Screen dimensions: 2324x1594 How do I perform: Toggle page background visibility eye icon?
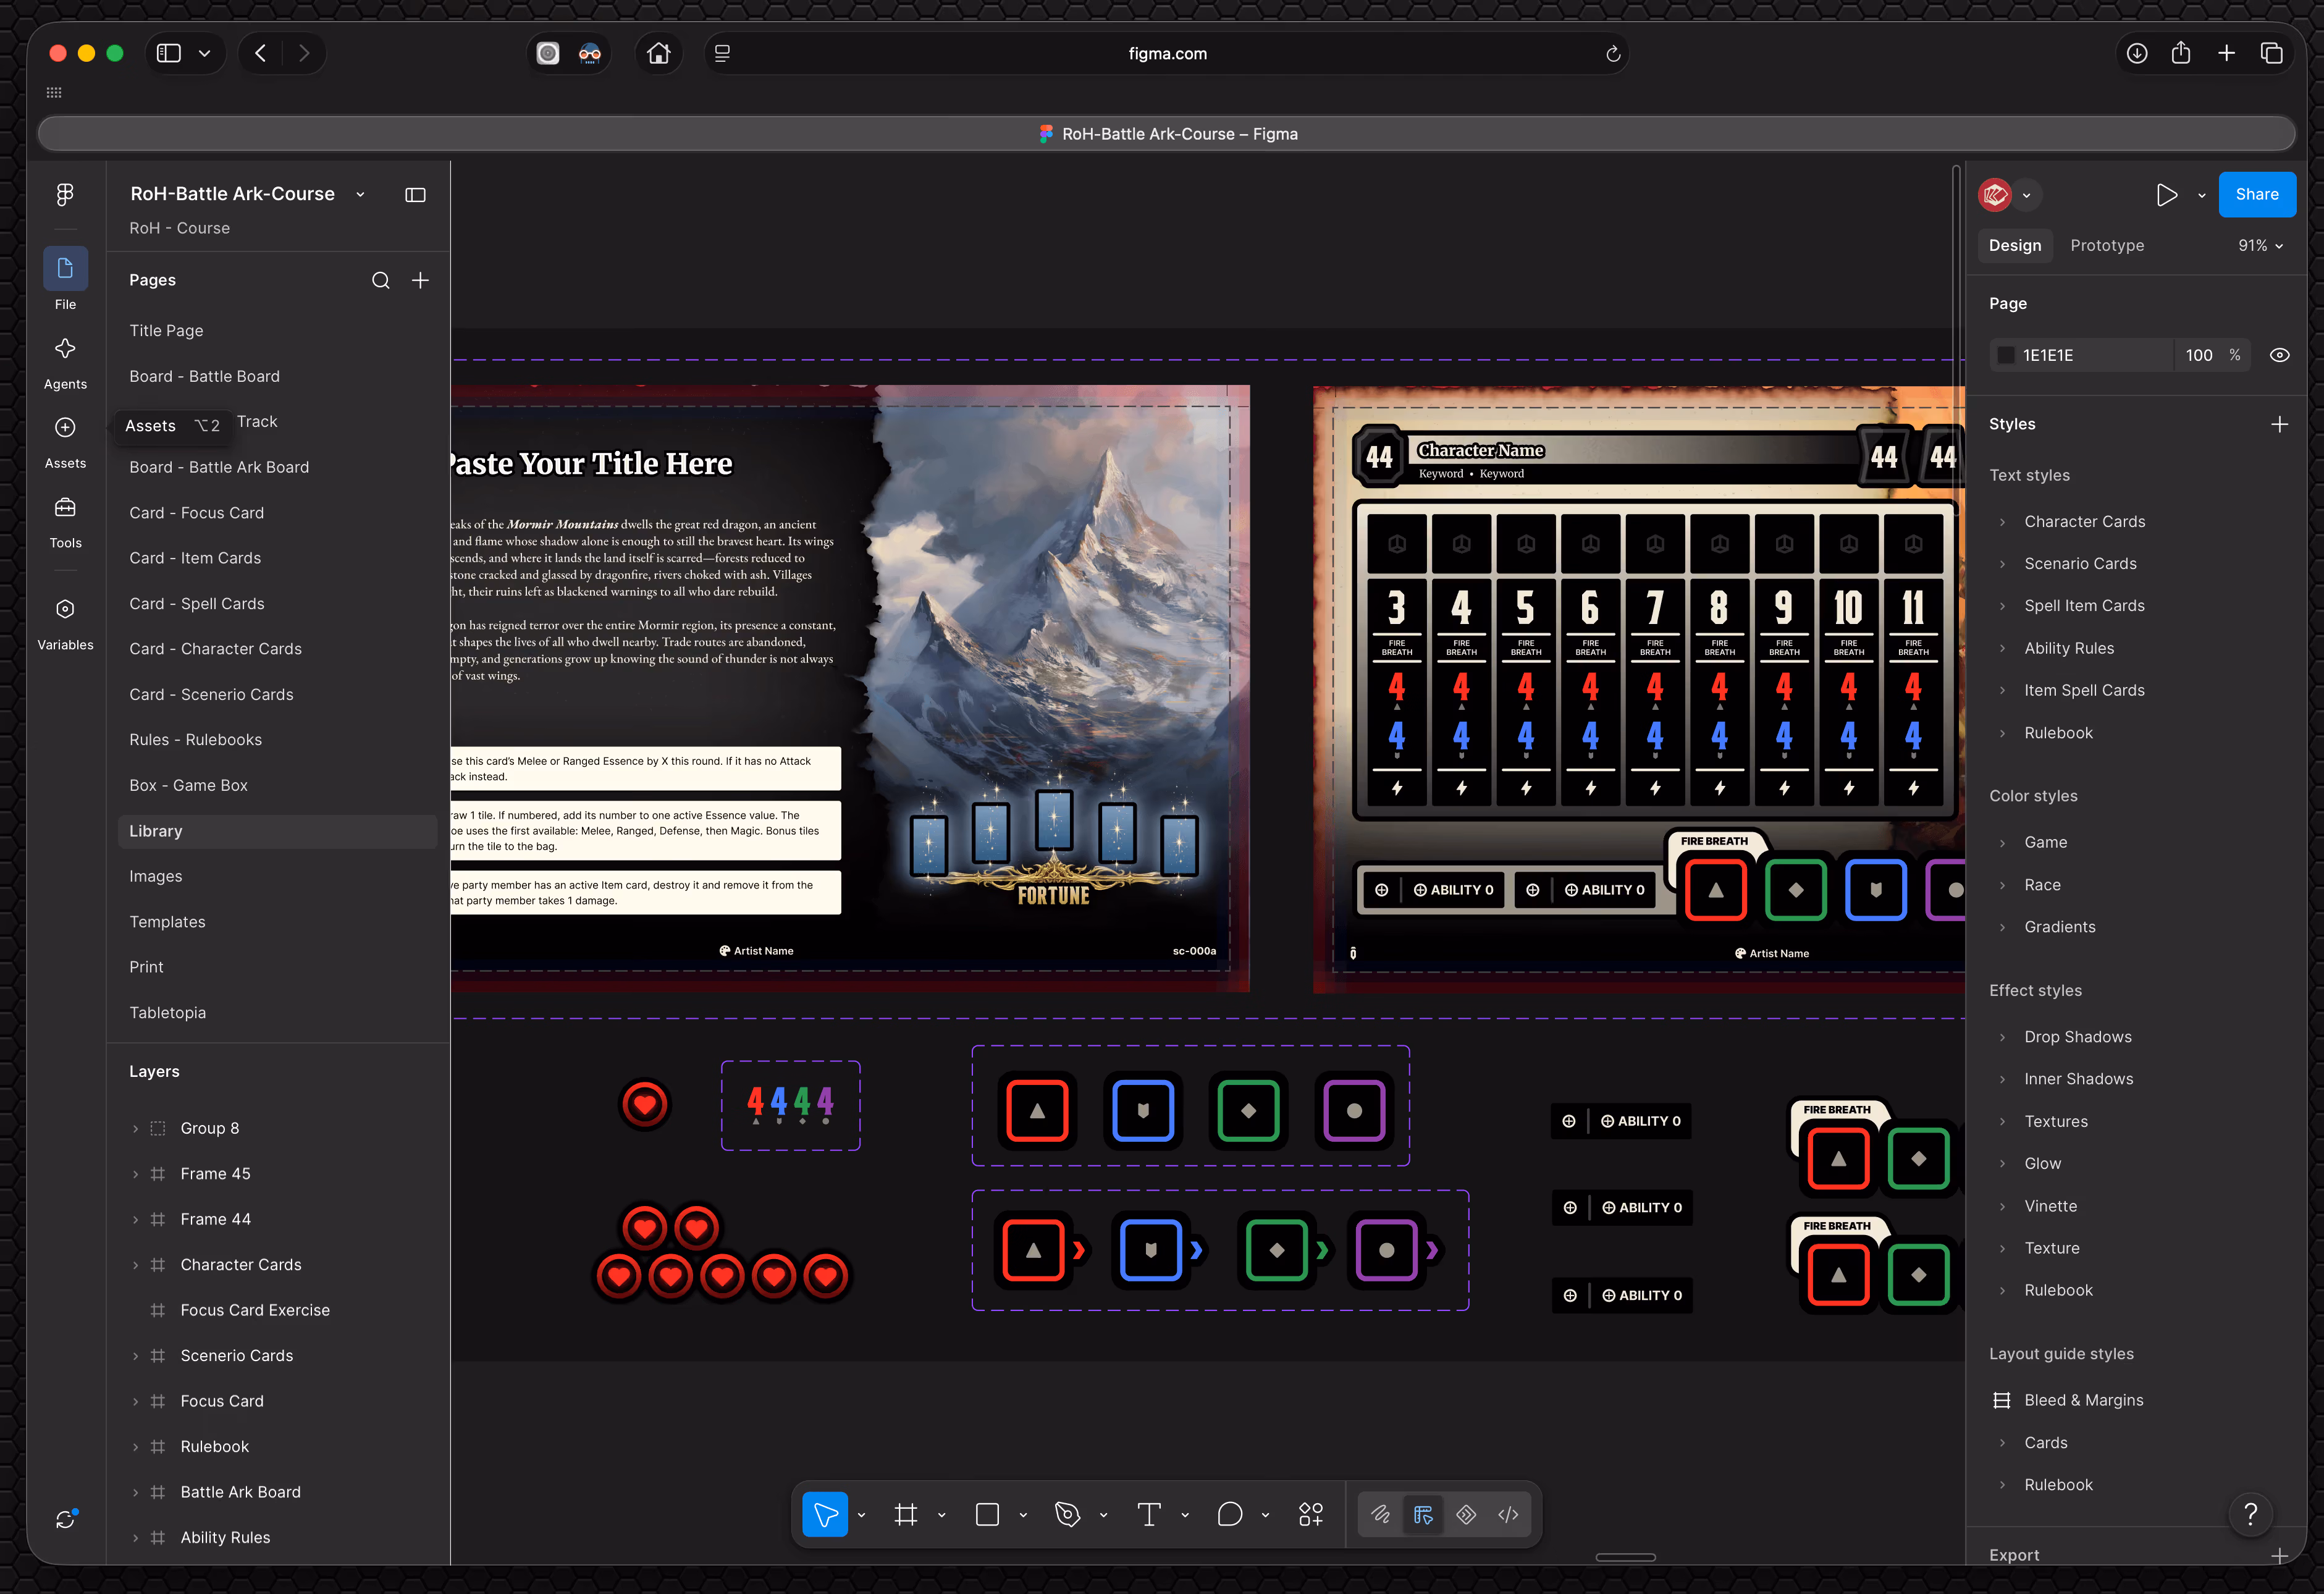tap(2279, 355)
